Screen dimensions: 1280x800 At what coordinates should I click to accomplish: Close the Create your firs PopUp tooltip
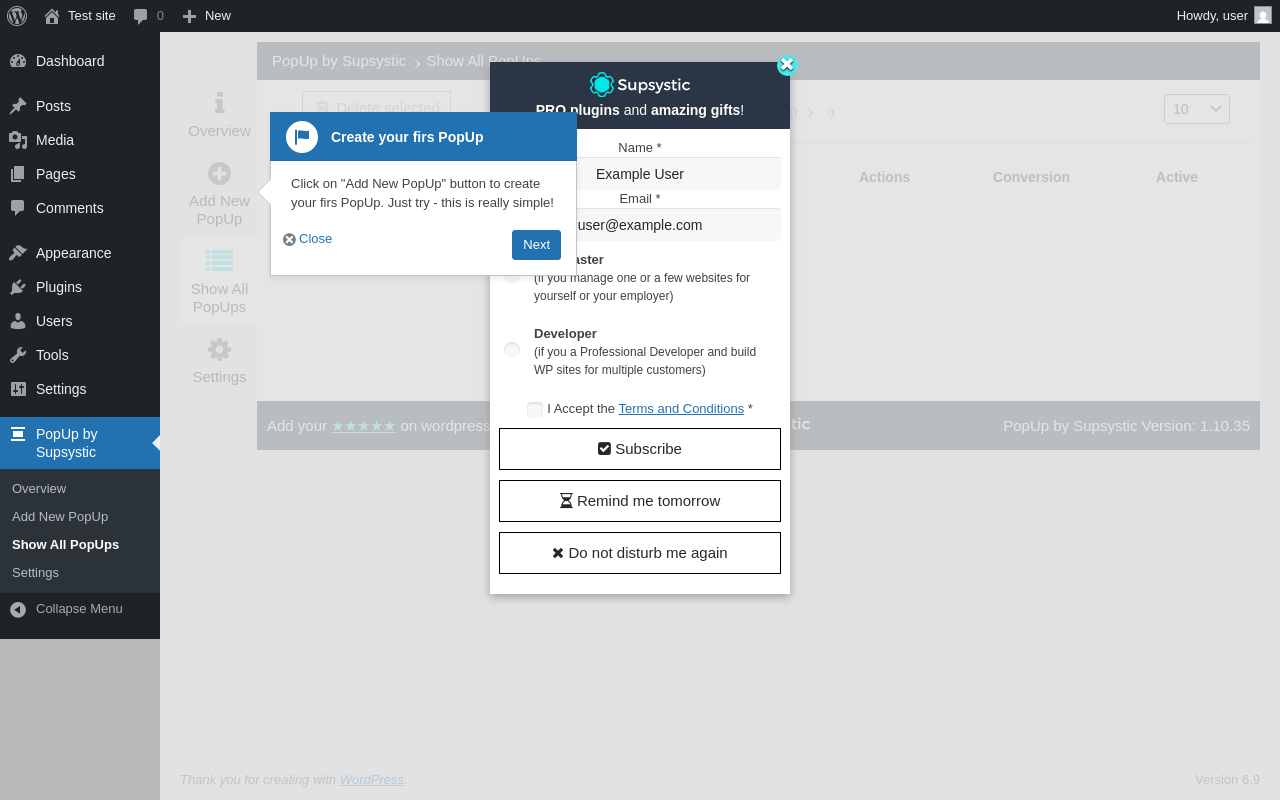307,239
